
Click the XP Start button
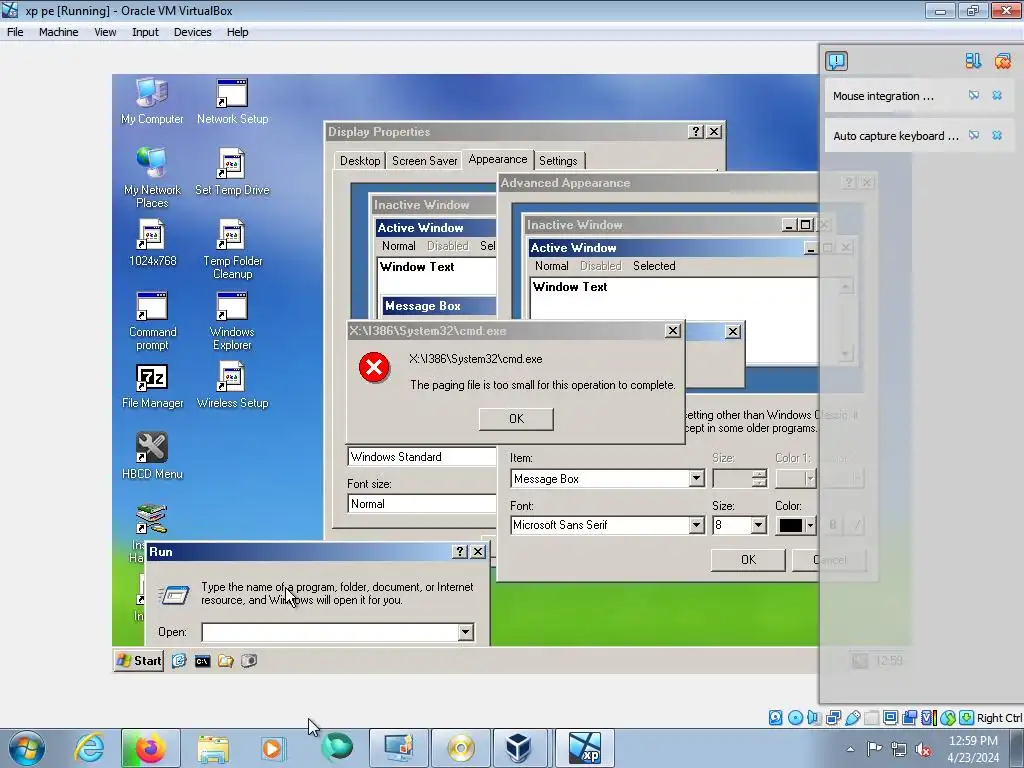(x=138, y=660)
